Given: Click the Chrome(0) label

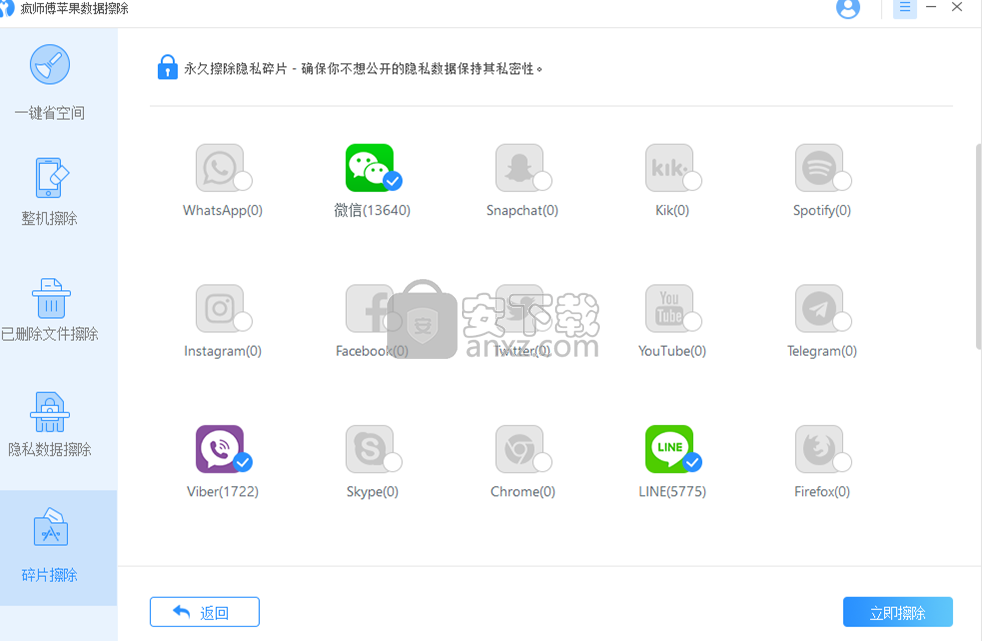Looking at the screenshot, I should pos(523,492).
